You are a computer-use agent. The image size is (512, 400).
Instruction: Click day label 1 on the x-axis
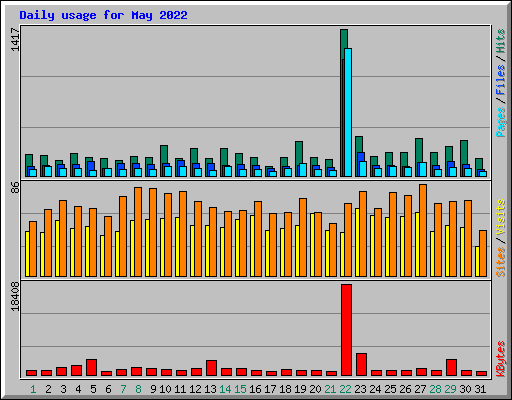pyautogui.click(x=33, y=389)
